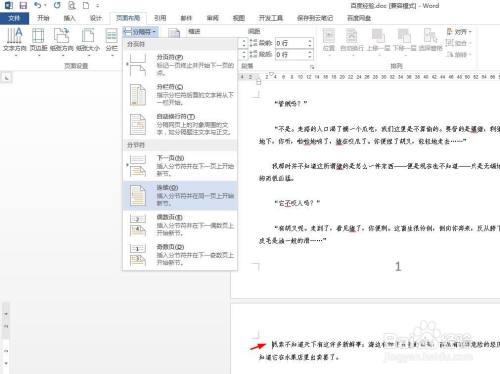Click the 段后 spacing-after stepper arrows
Image resolution: width=500 pixels, height=374 pixels.
tap(310, 54)
